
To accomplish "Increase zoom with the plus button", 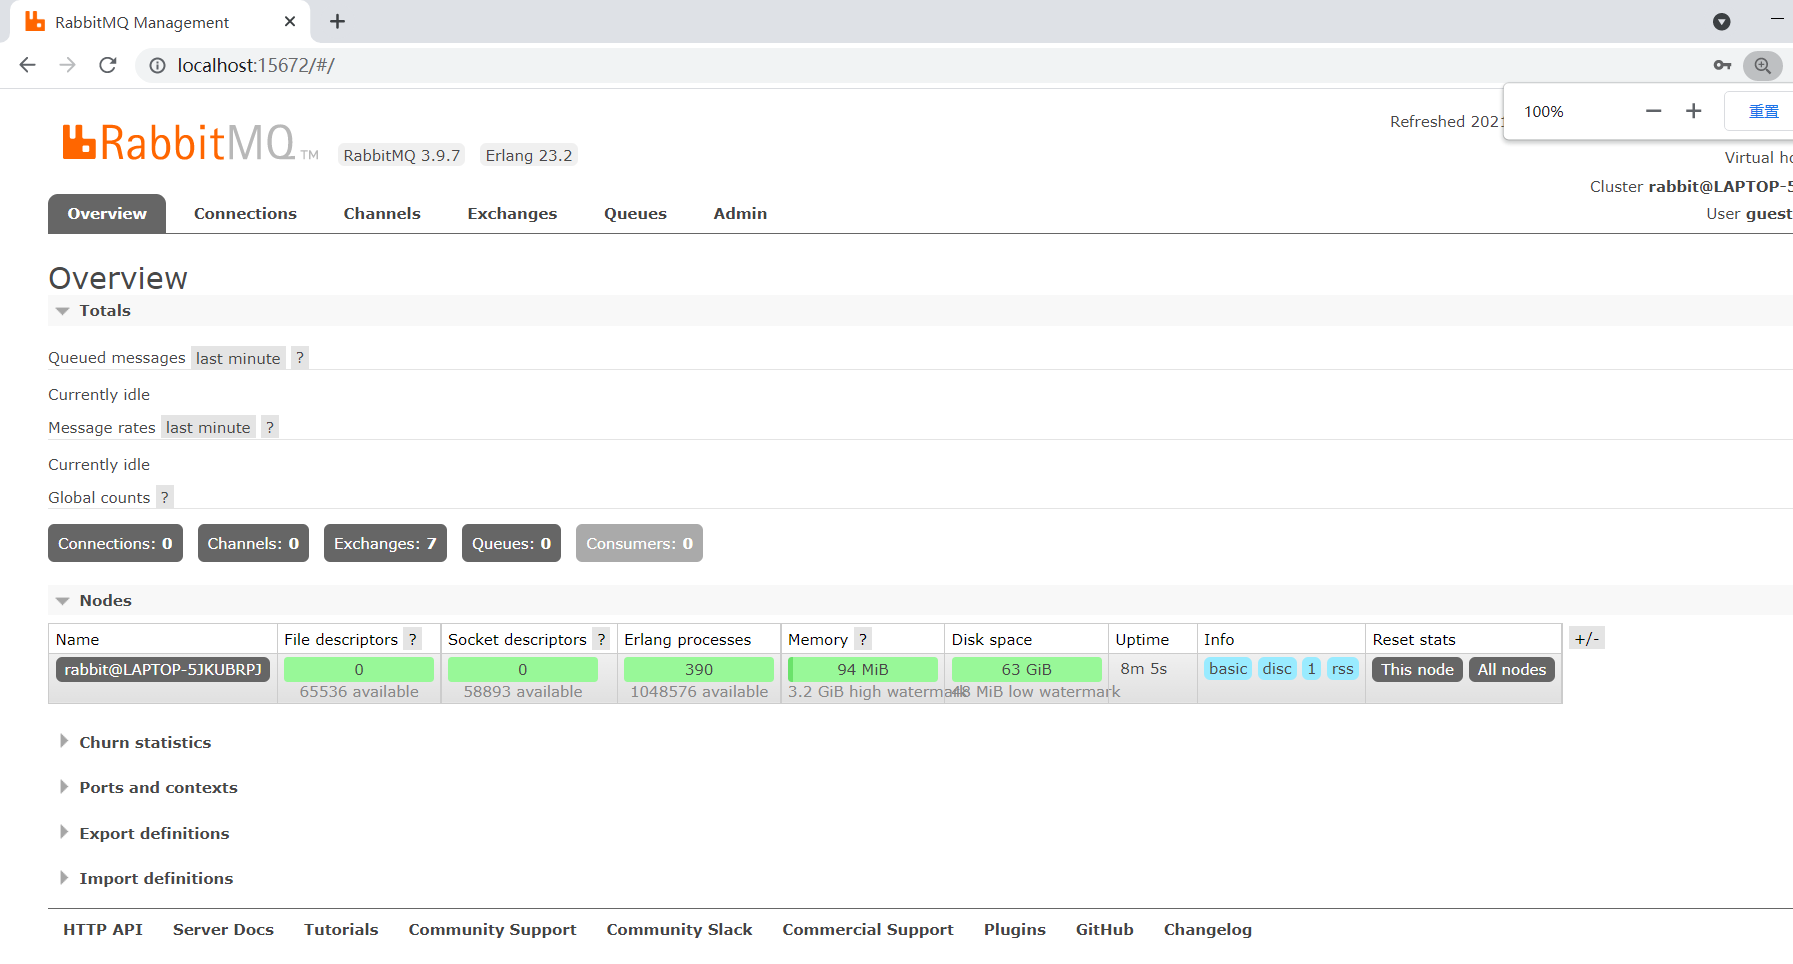I will pyautogui.click(x=1693, y=111).
